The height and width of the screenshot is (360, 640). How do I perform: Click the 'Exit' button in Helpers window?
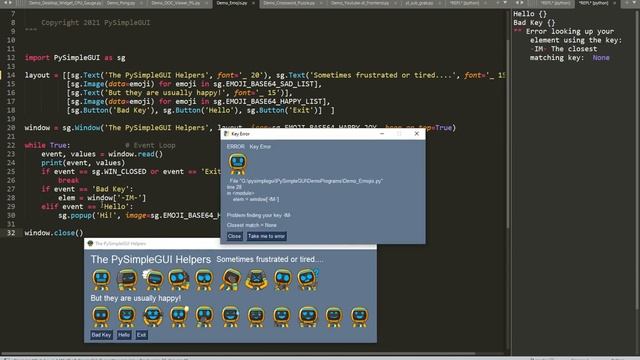[142, 335]
